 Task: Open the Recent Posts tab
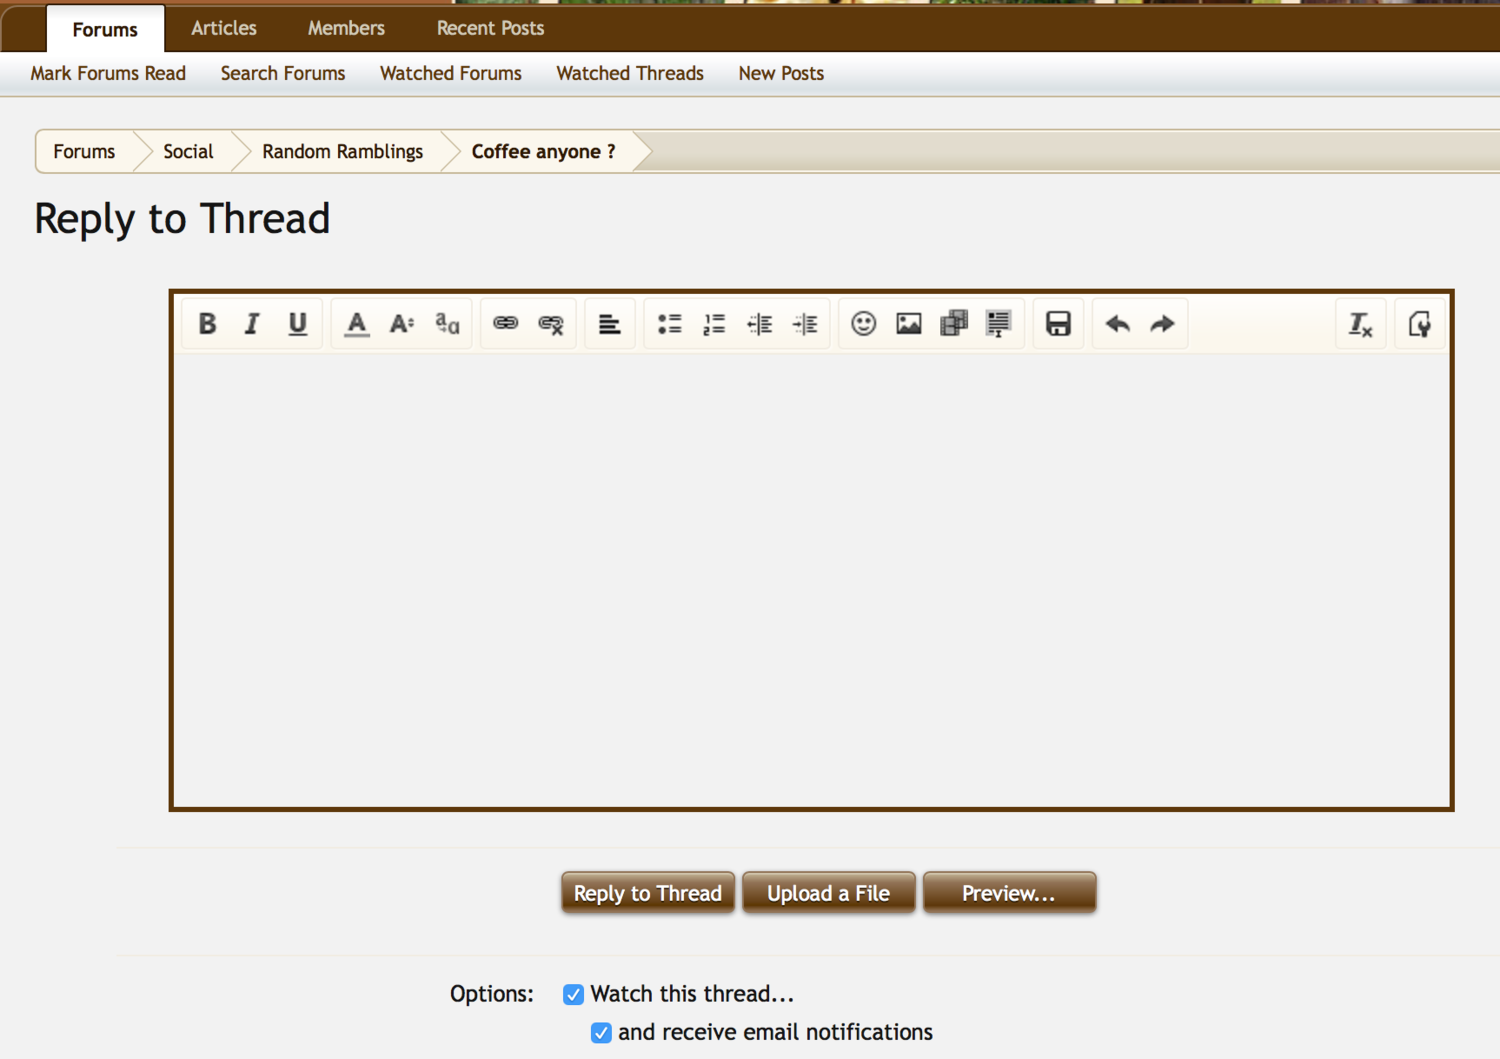point(490,28)
